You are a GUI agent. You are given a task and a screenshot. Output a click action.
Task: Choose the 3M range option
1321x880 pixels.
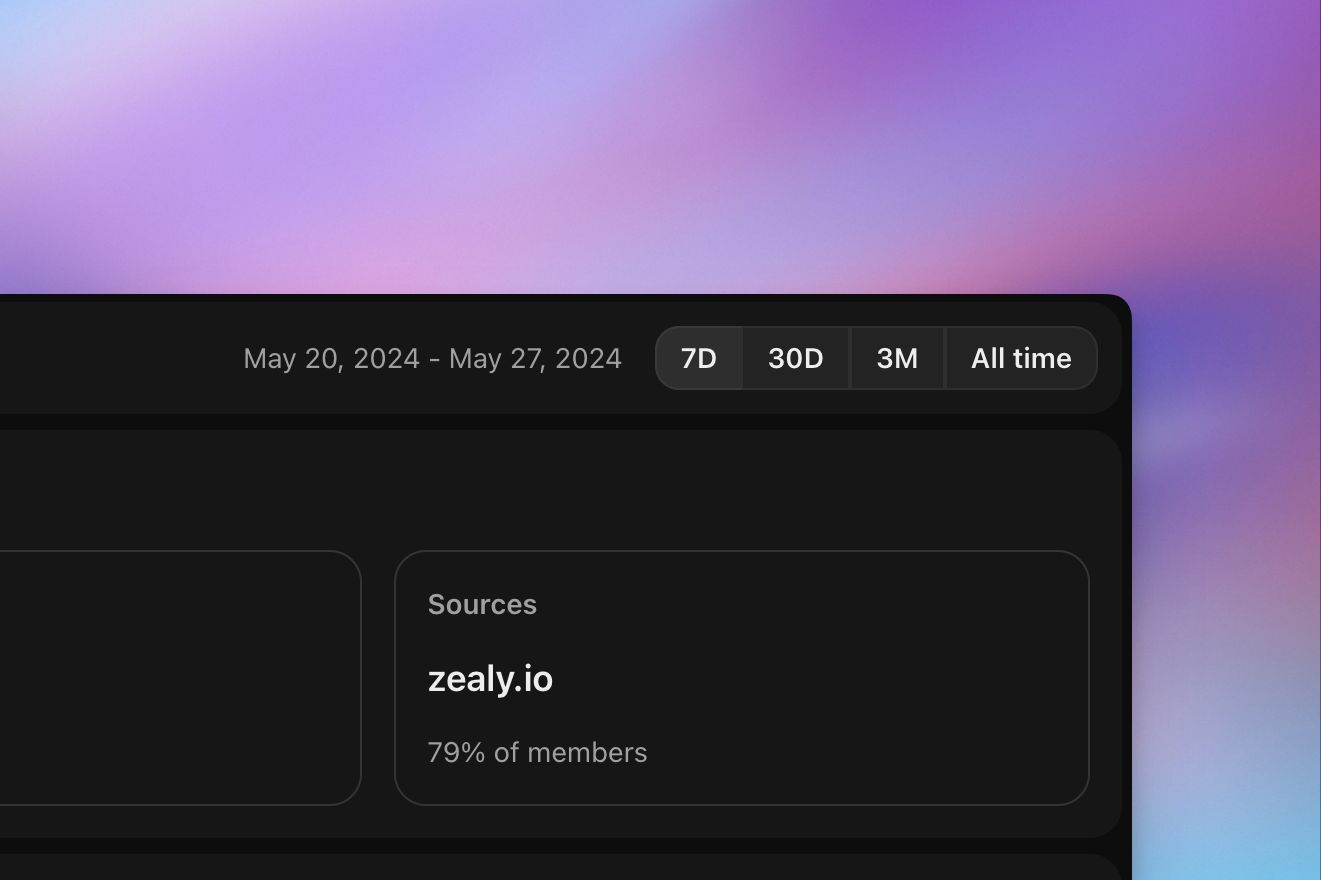click(x=897, y=358)
